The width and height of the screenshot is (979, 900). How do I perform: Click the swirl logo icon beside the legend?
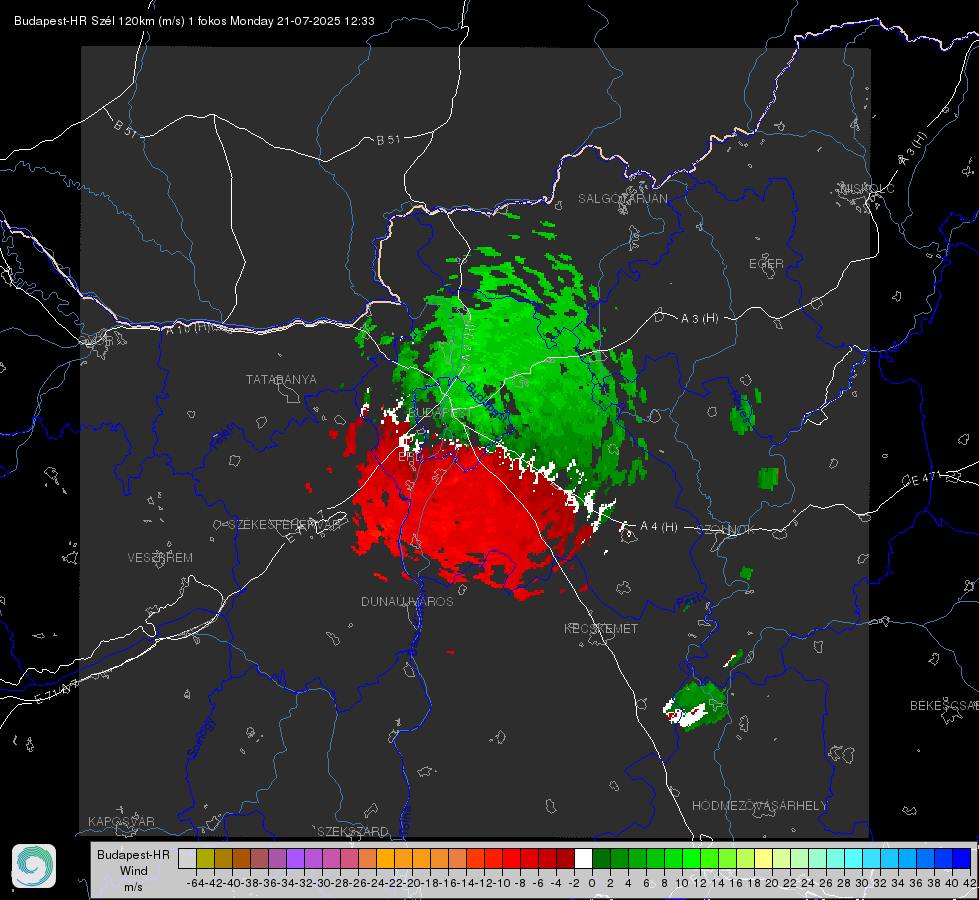[34, 866]
